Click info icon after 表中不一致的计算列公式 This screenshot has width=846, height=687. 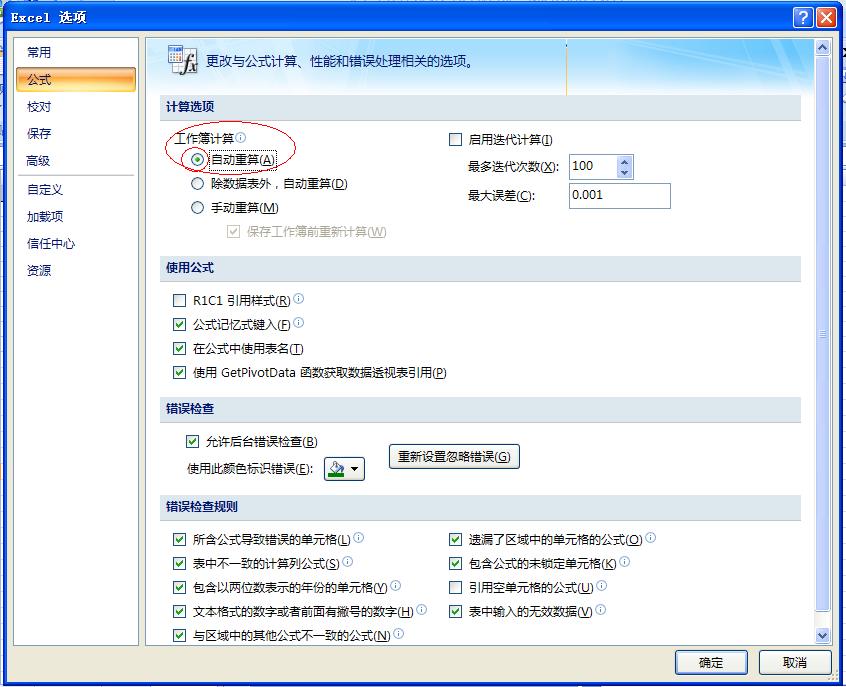pyautogui.click(x=347, y=561)
